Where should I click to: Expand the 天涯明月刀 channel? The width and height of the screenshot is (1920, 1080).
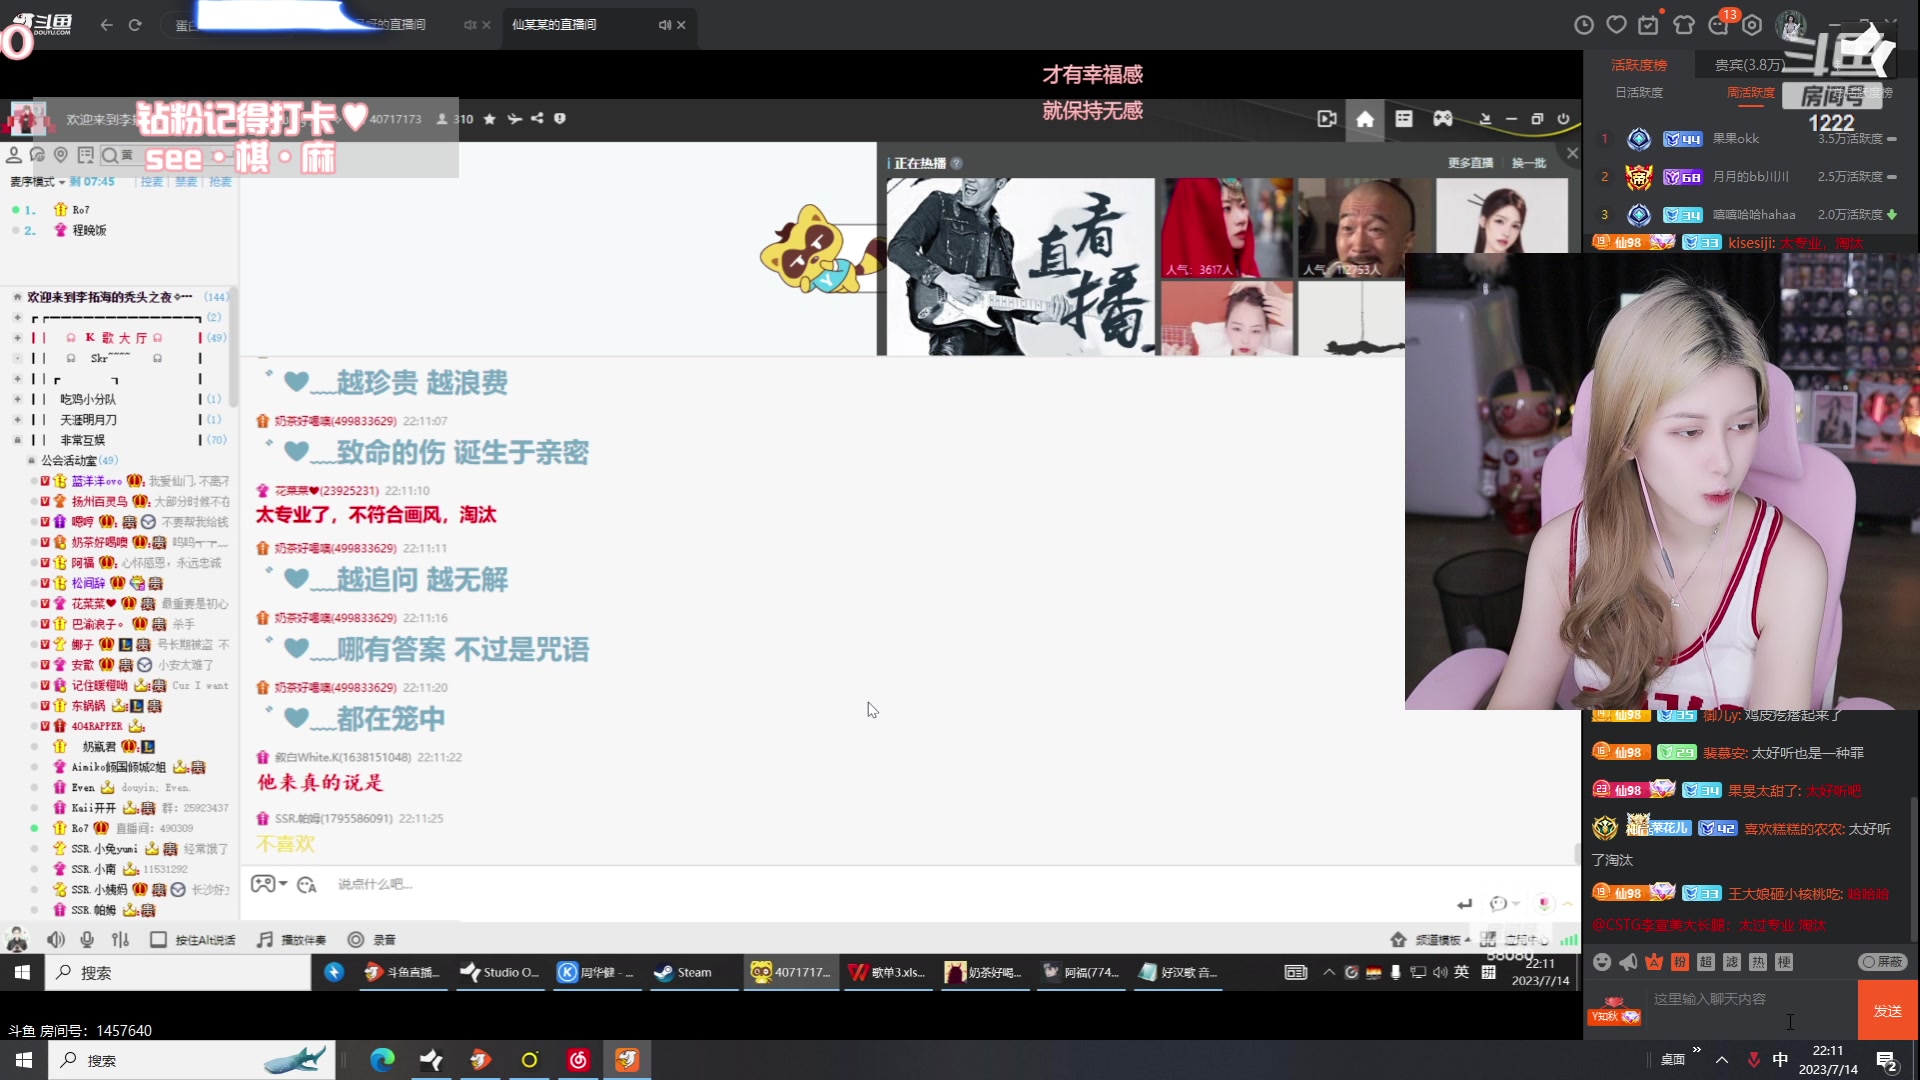coord(17,420)
